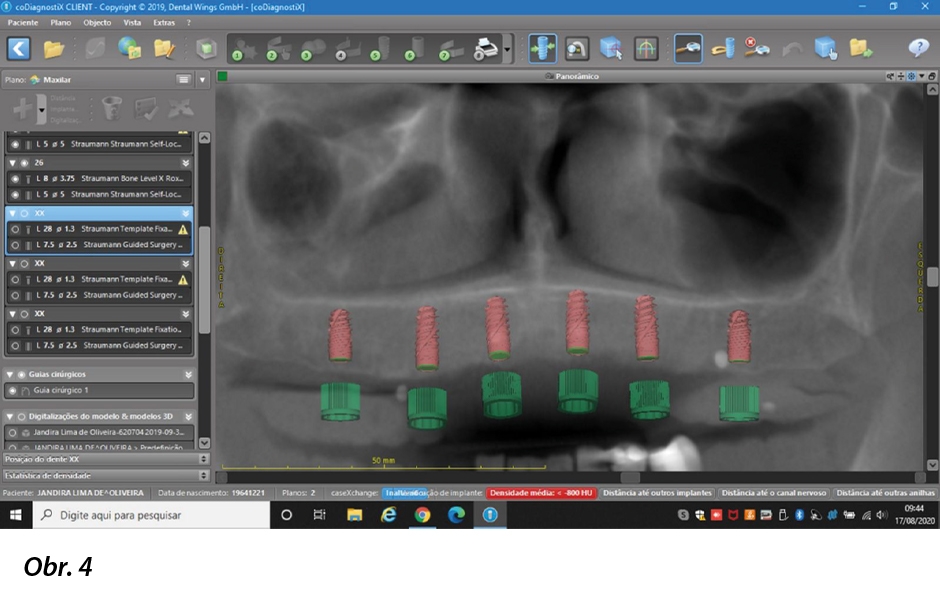940x600 pixels.
Task: Click double chevron on Guias cirúrgicos header
Action: tap(188, 375)
